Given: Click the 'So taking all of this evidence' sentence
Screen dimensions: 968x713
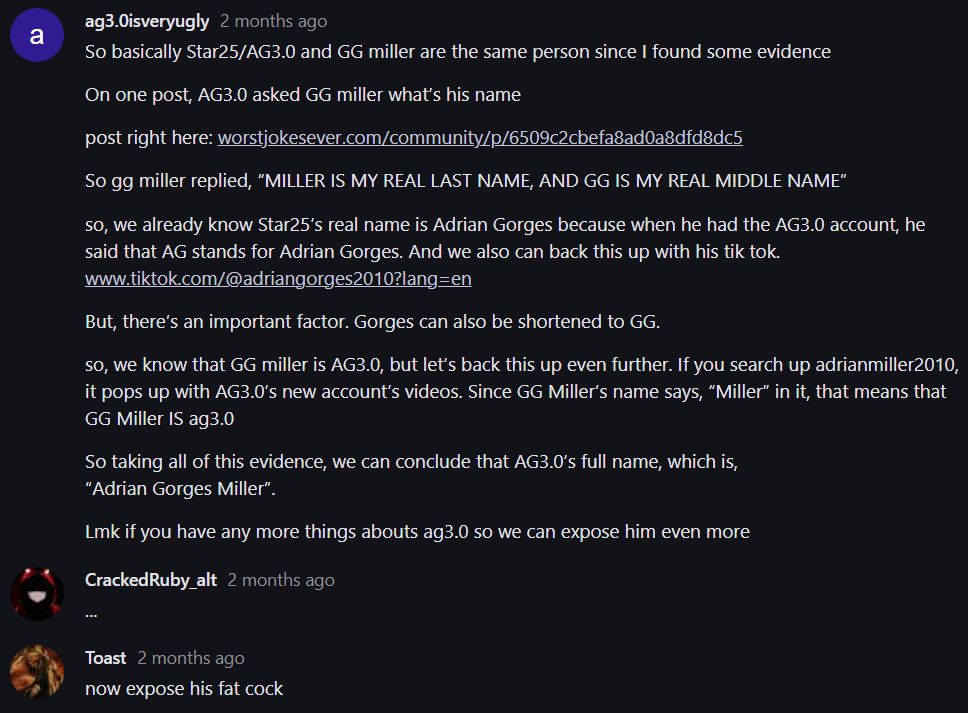Looking at the screenshot, I should pyautogui.click(x=411, y=462).
